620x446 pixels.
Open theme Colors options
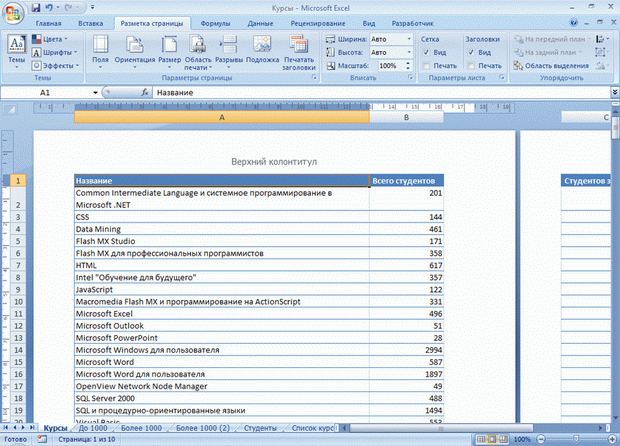pyautogui.click(x=50, y=39)
